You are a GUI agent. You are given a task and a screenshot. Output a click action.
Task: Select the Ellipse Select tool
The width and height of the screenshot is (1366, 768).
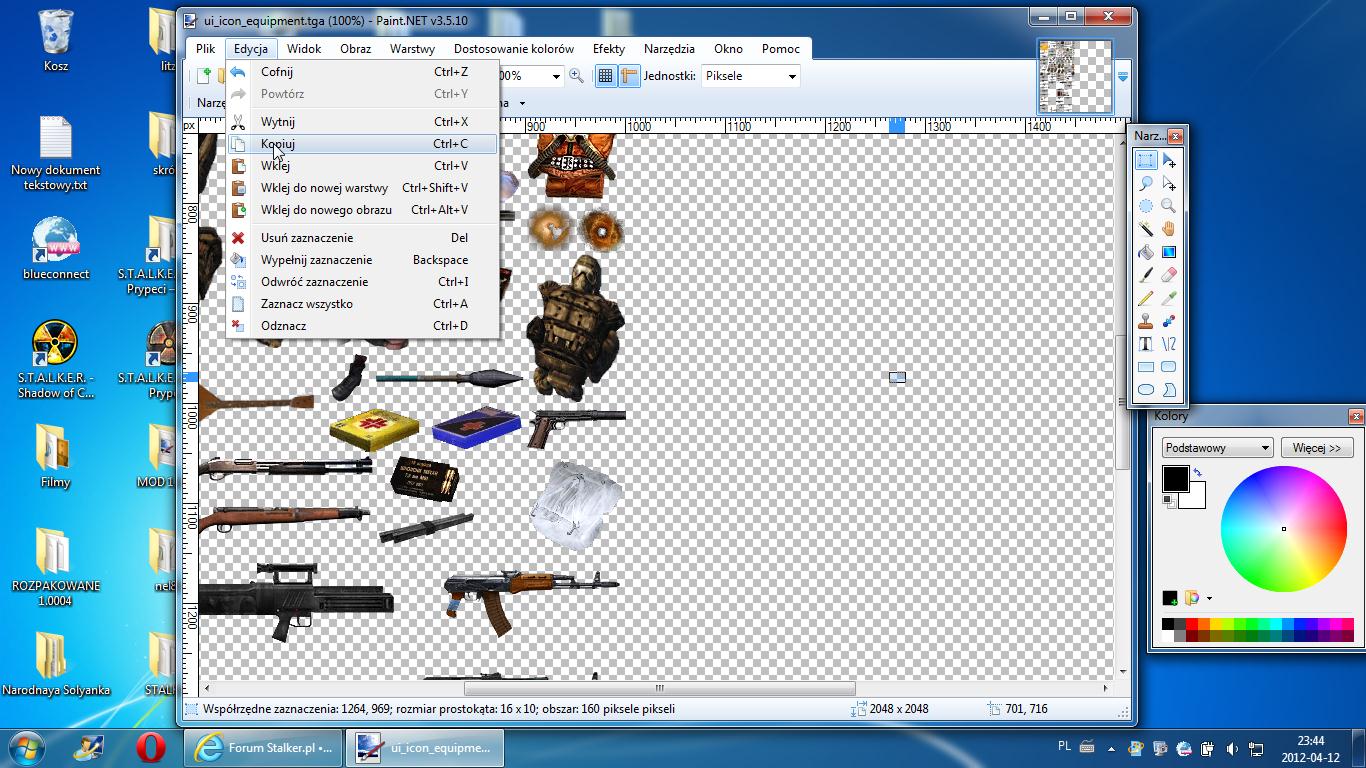click(1146, 207)
